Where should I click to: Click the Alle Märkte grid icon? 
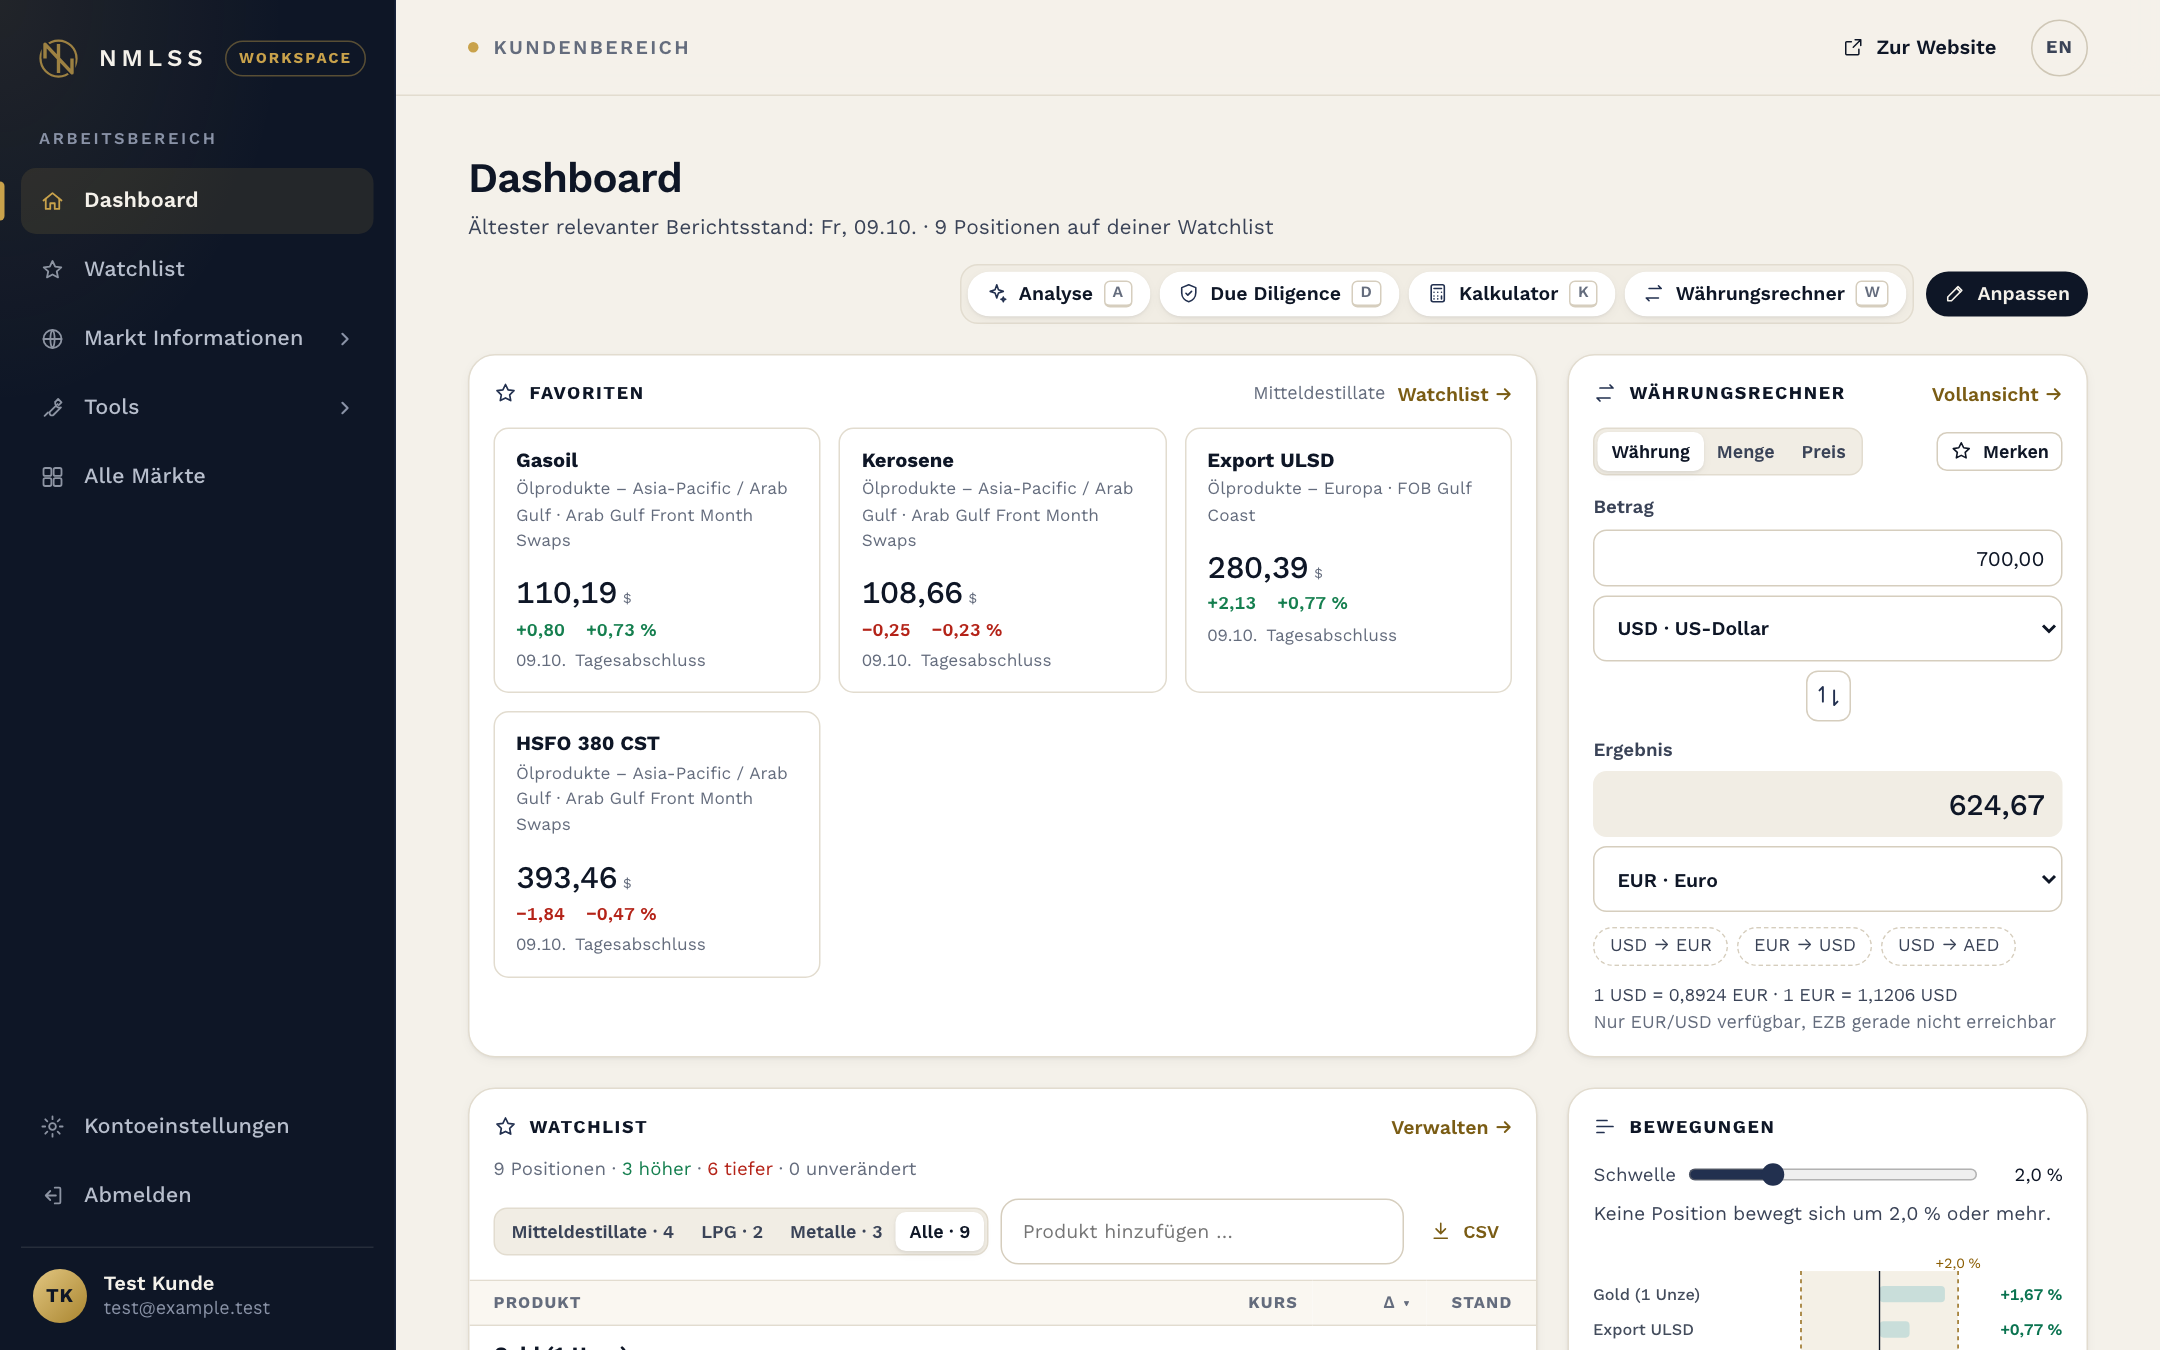click(x=53, y=477)
